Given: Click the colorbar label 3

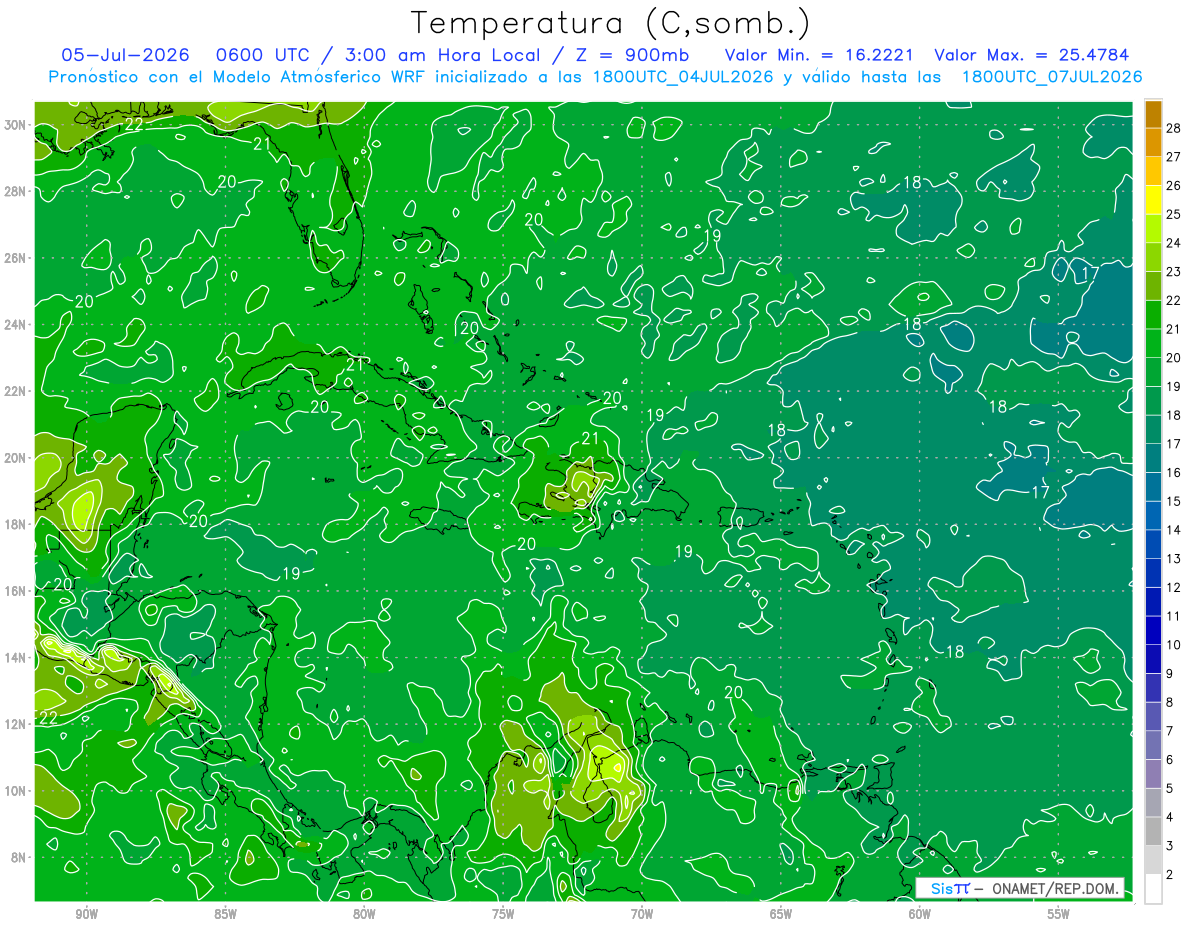Looking at the screenshot, I should point(1170,846).
